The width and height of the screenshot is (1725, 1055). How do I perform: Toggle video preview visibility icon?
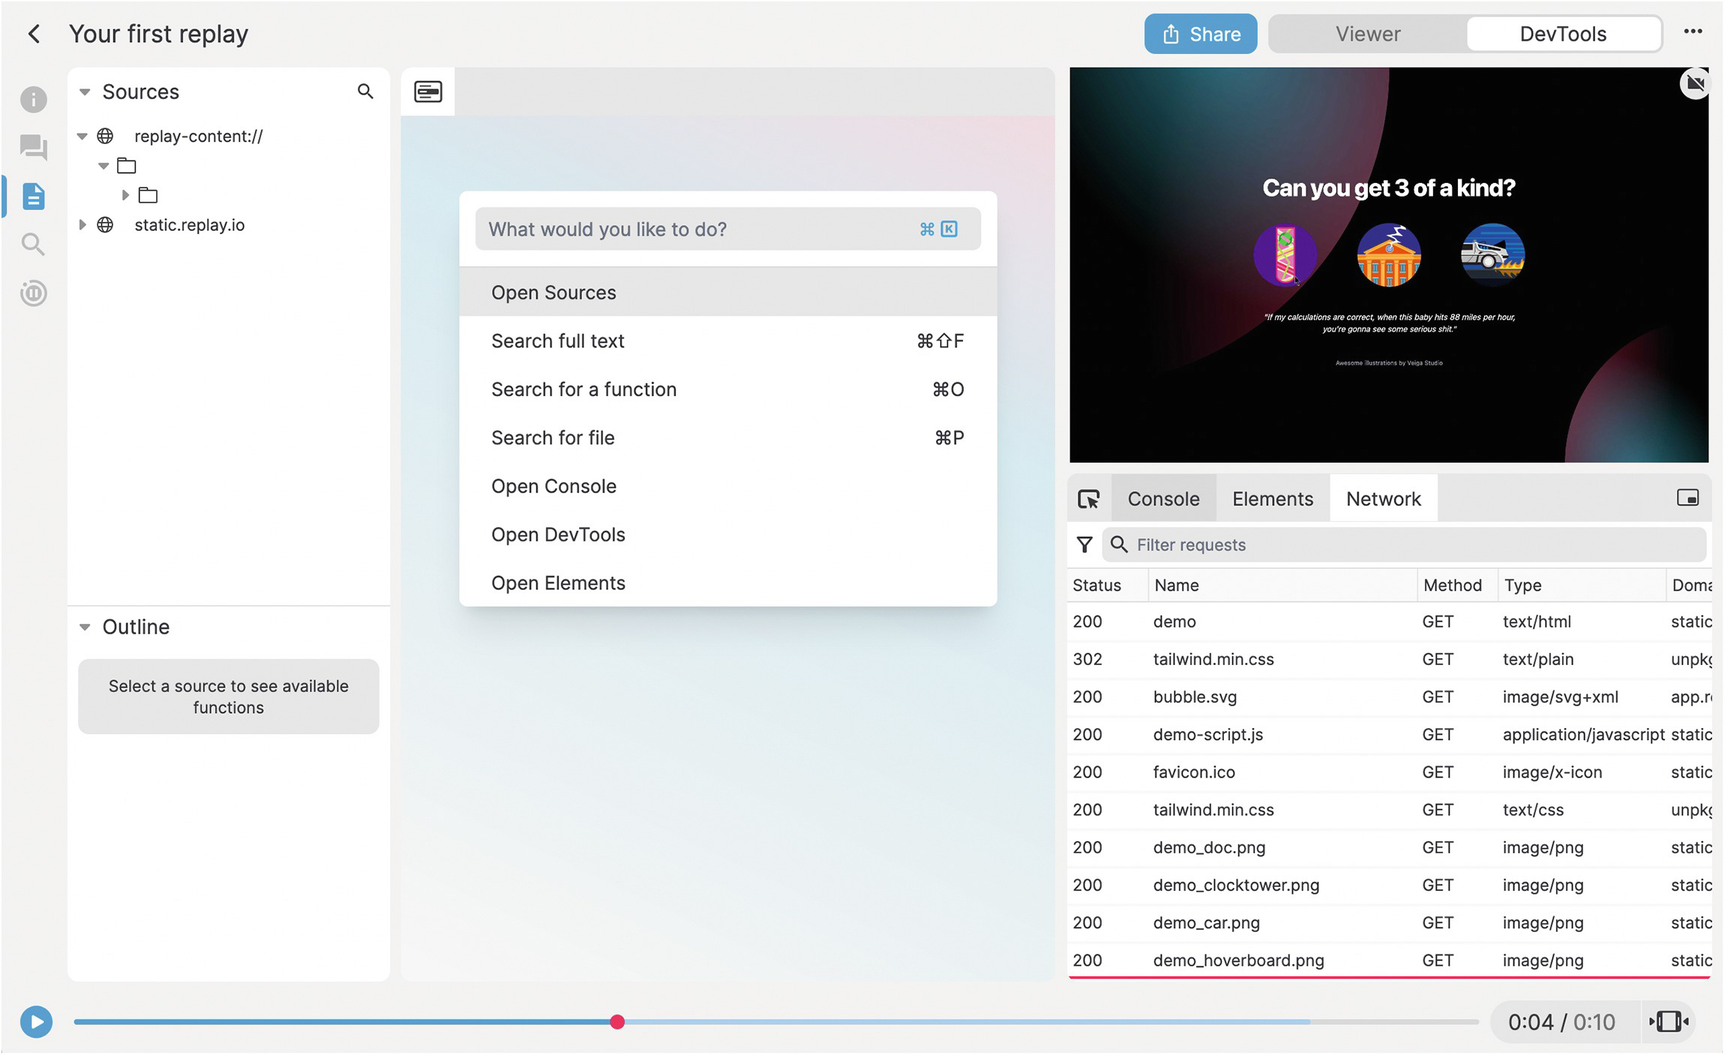(1694, 83)
